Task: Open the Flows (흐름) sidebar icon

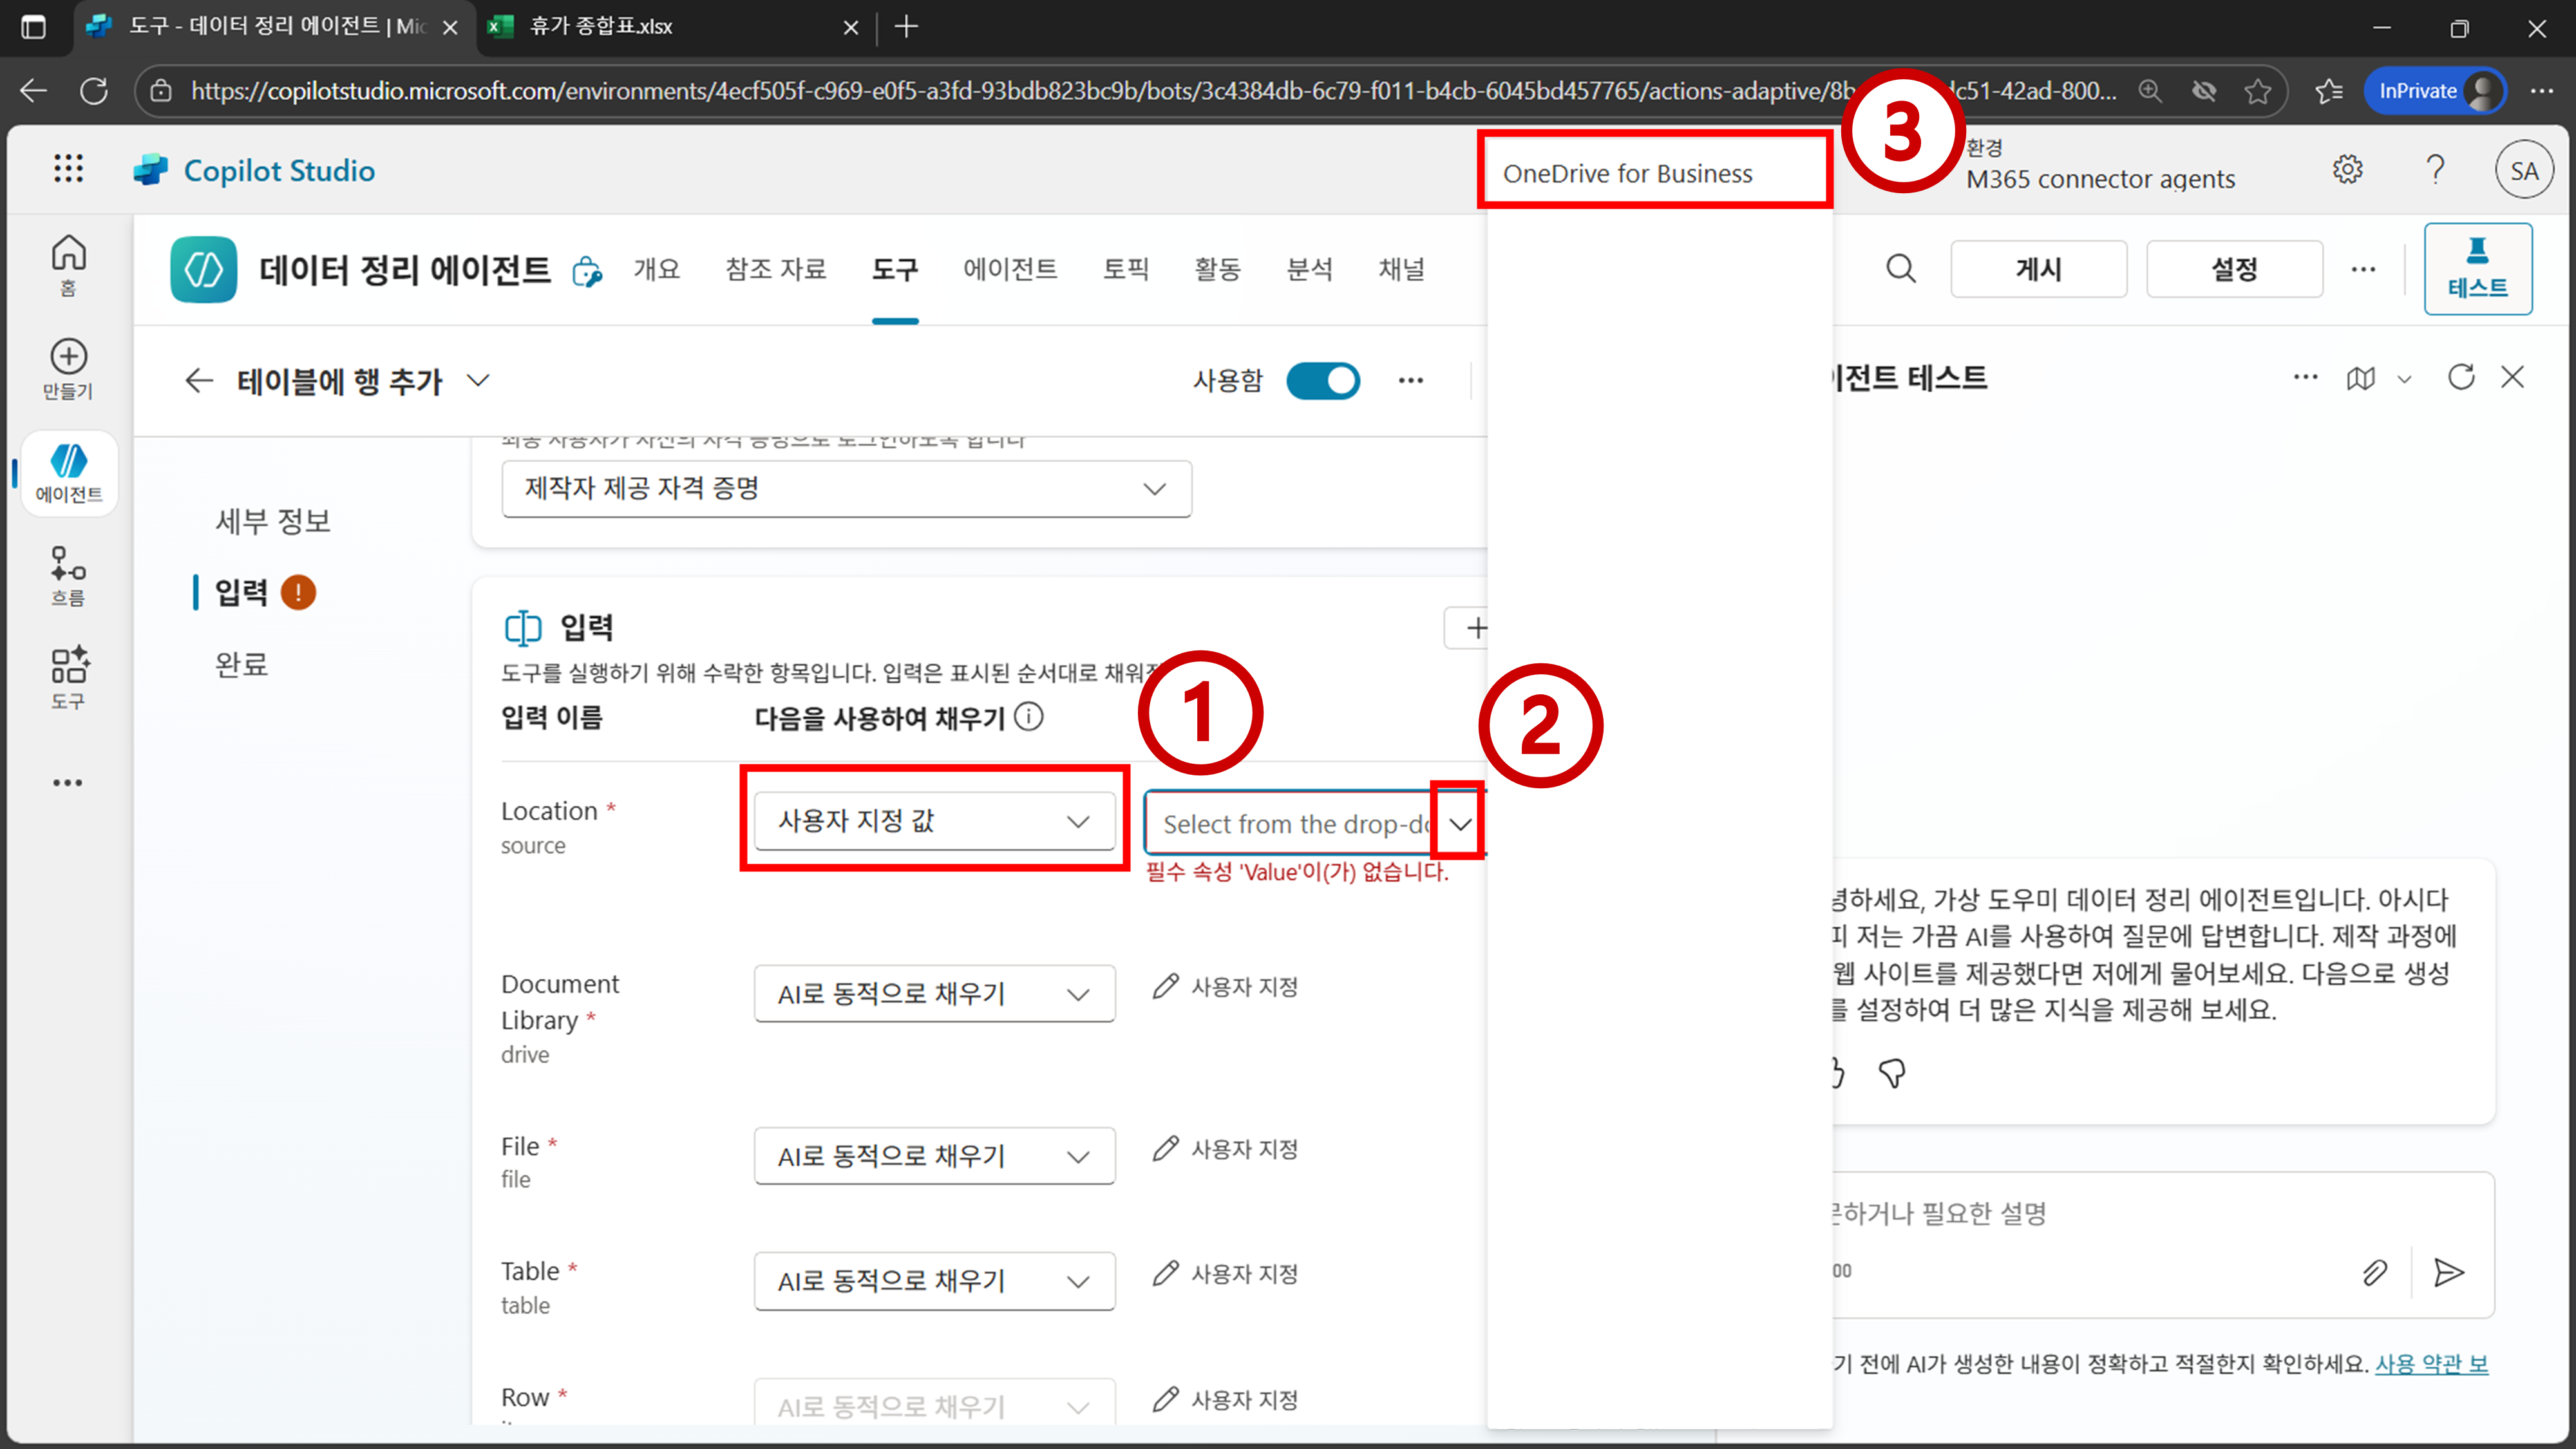Action: pyautogui.click(x=68, y=575)
